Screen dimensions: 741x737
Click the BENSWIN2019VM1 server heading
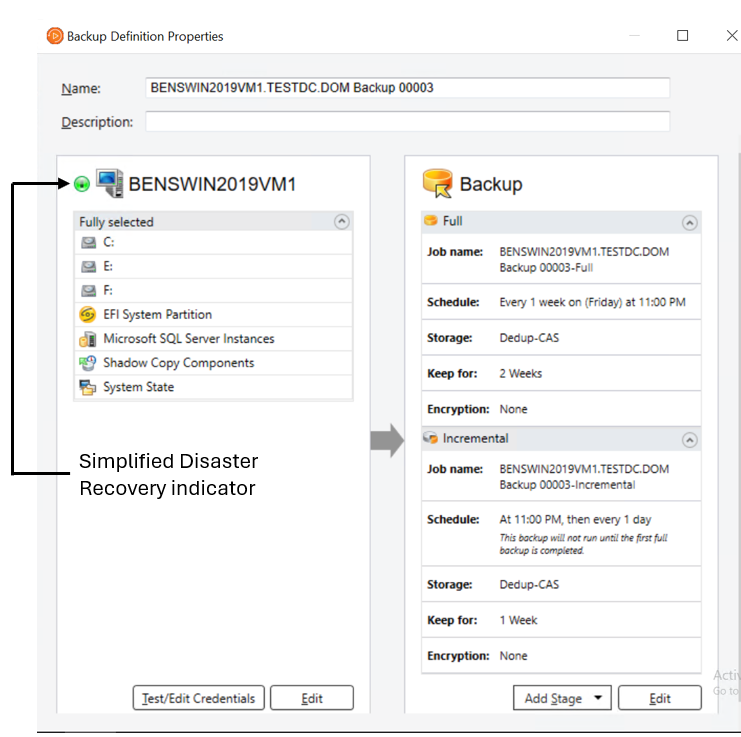pyautogui.click(x=212, y=184)
